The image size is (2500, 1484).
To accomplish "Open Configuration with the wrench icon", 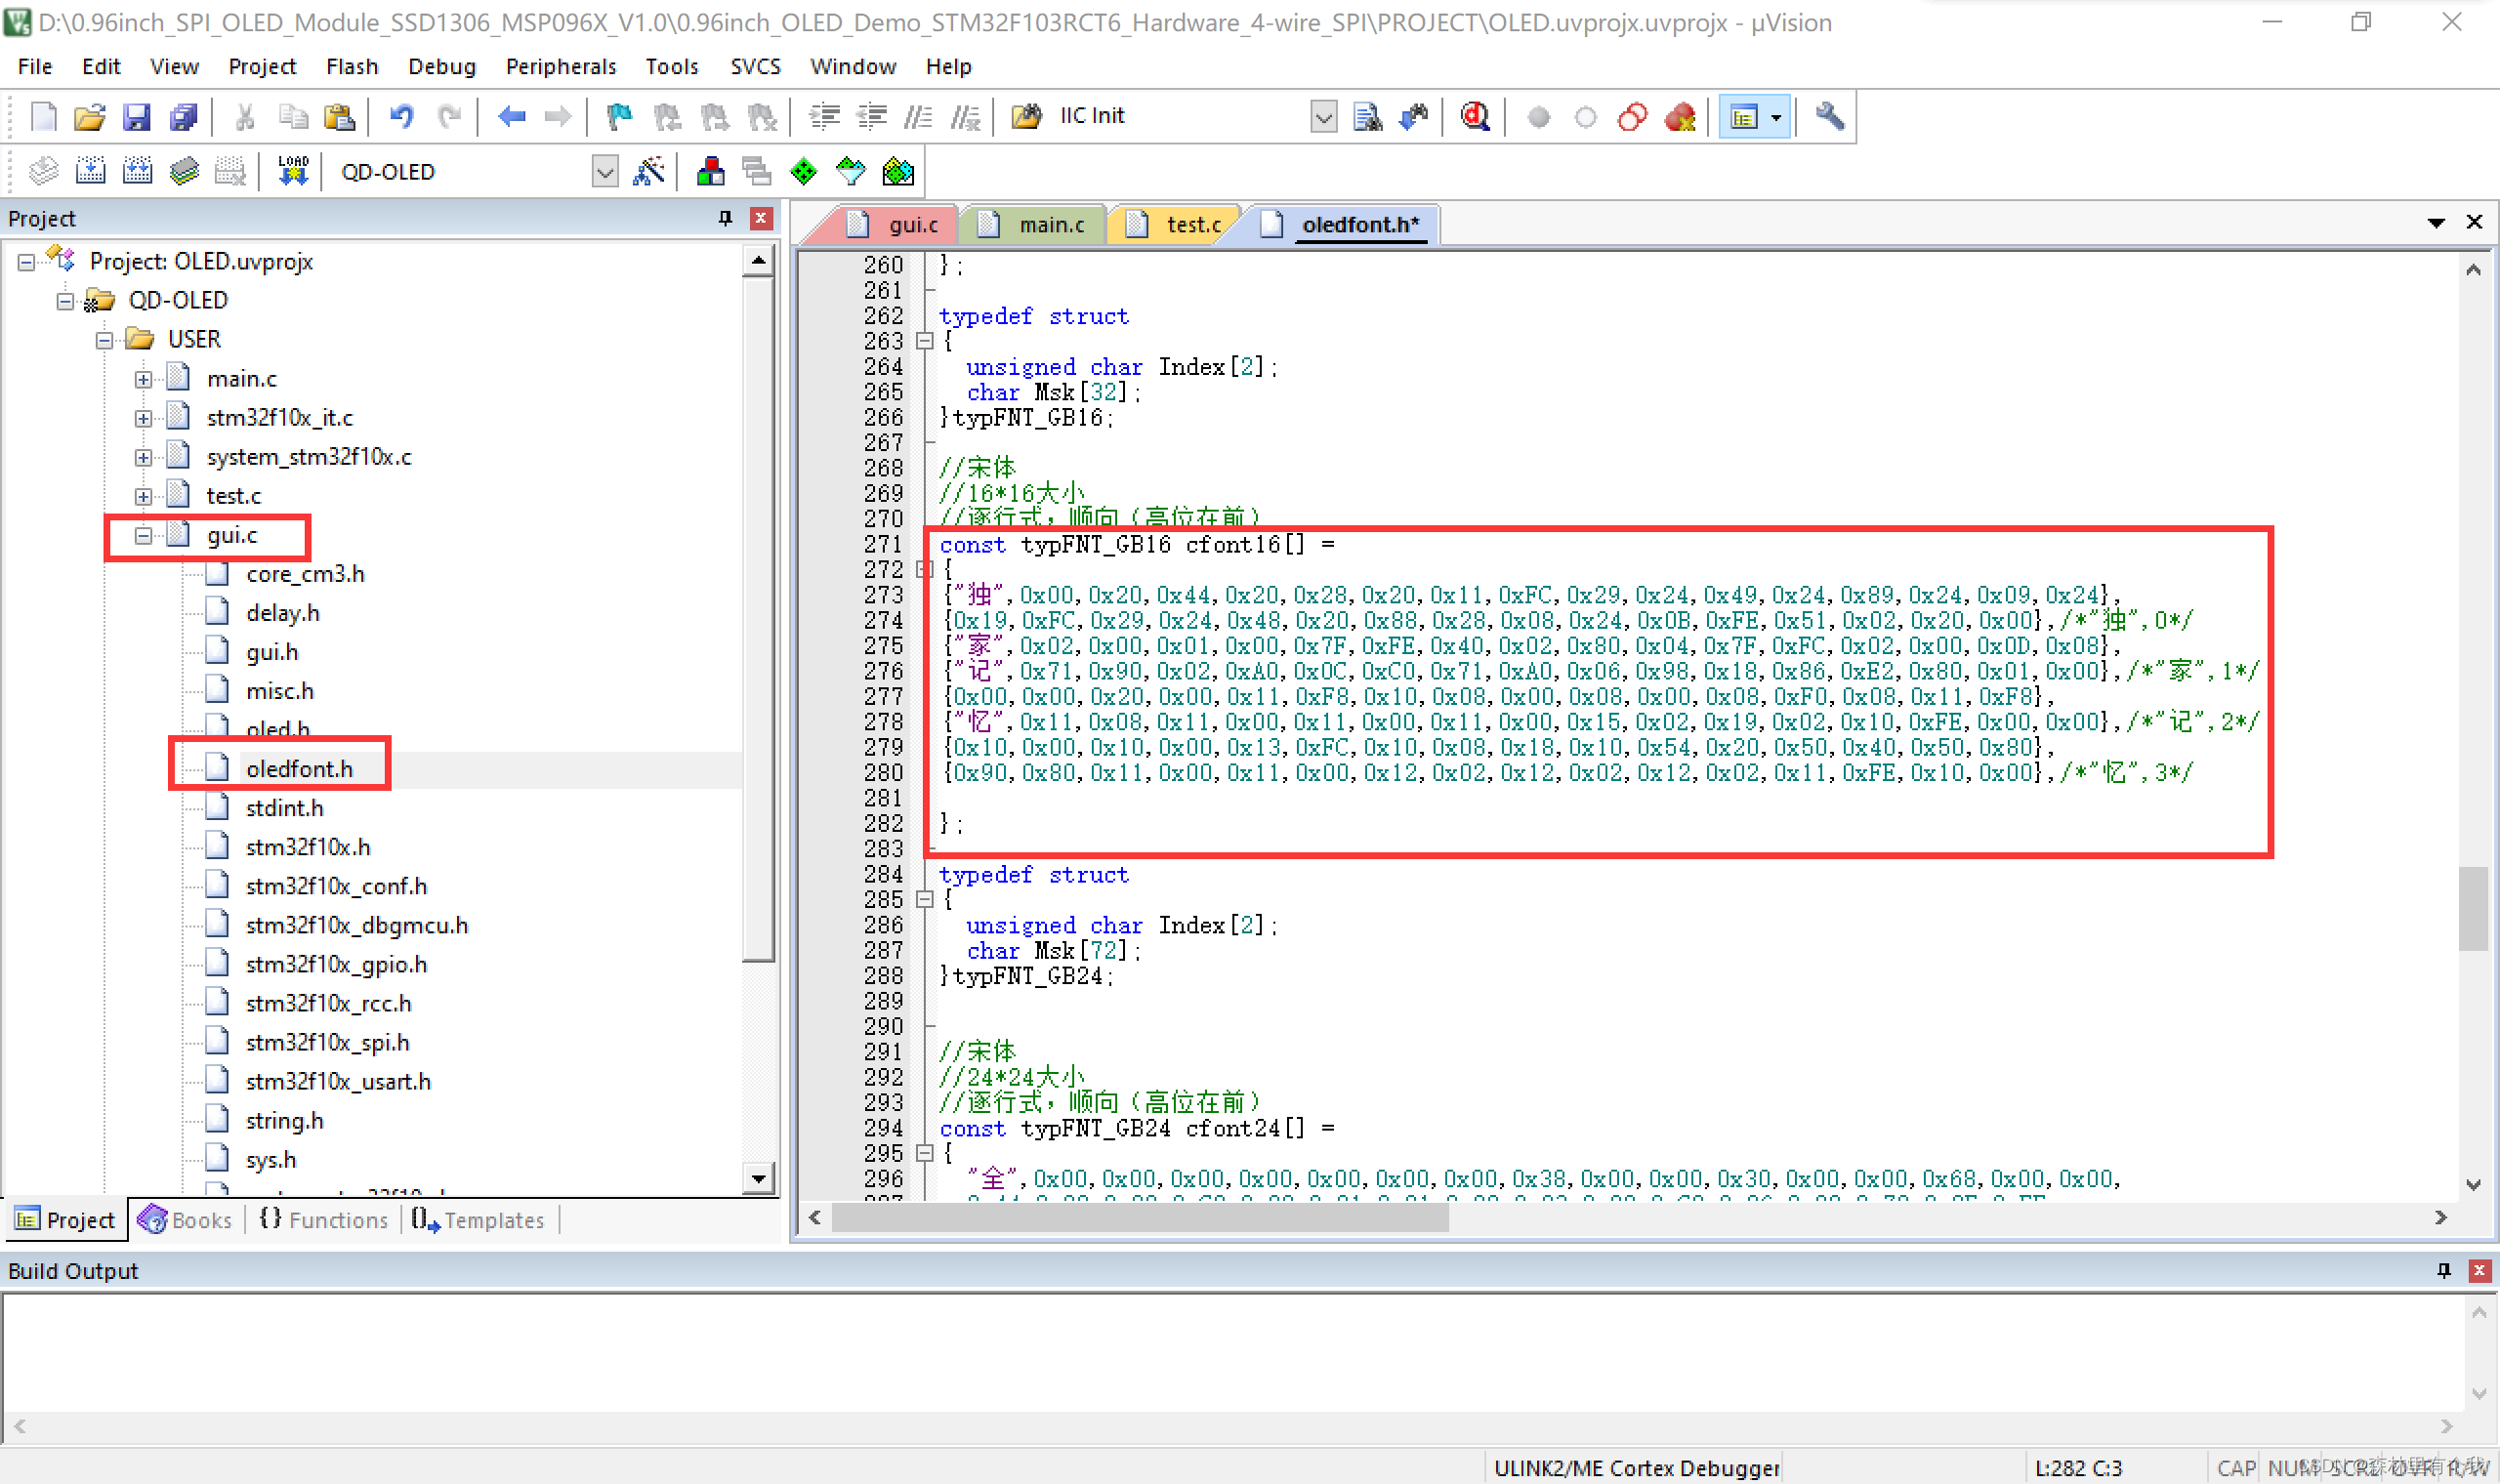I will point(1829,117).
